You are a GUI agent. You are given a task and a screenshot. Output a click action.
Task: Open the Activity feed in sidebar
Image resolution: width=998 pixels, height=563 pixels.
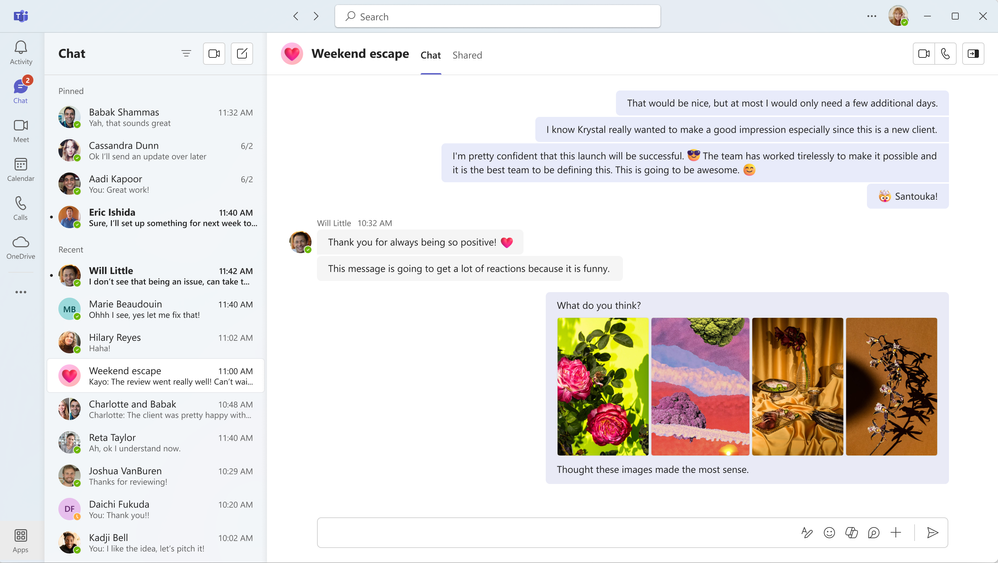[x=20, y=52]
